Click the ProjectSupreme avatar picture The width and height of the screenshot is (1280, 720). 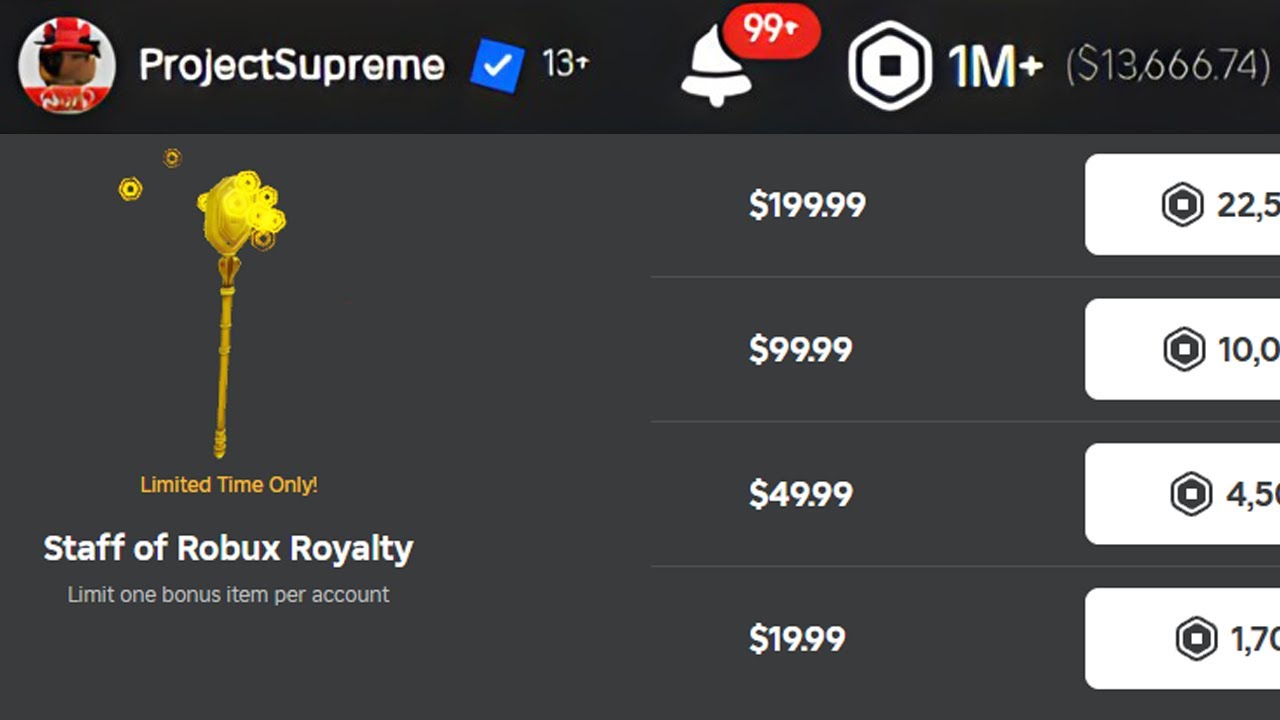(x=67, y=65)
